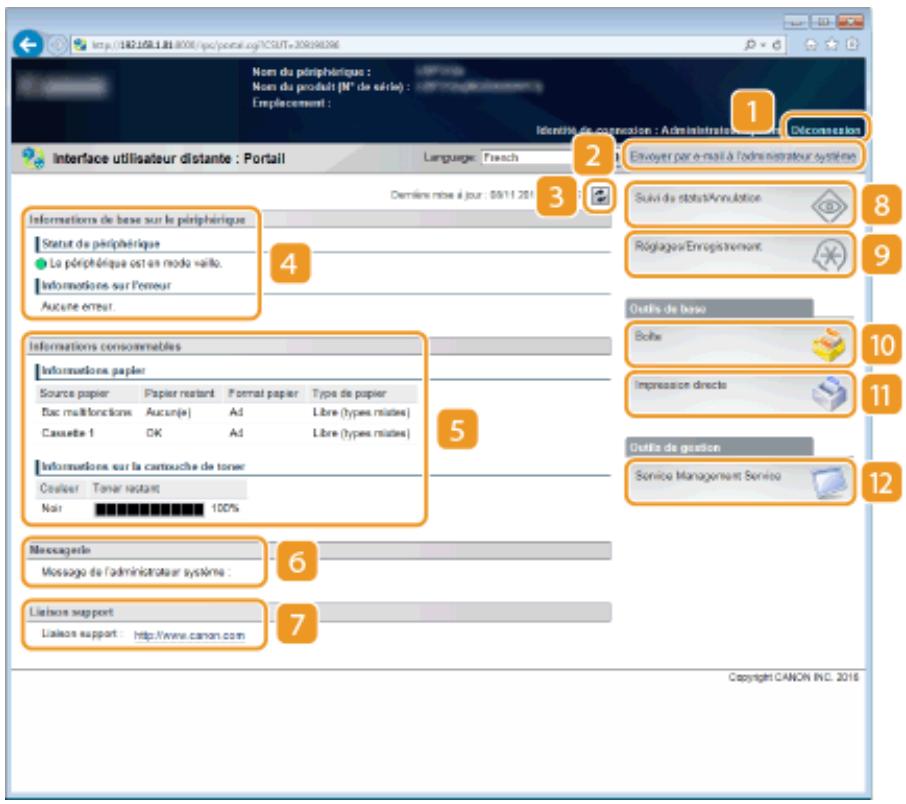Viewport: 906px width, 804px height.
Task: Click the black toner level bar
Action: [150, 509]
